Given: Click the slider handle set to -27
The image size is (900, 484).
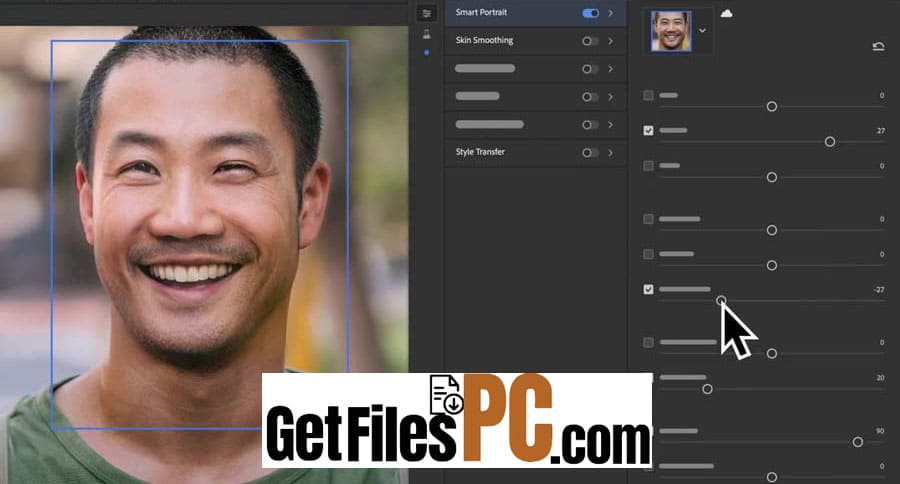Looking at the screenshot, I should 721,300.
